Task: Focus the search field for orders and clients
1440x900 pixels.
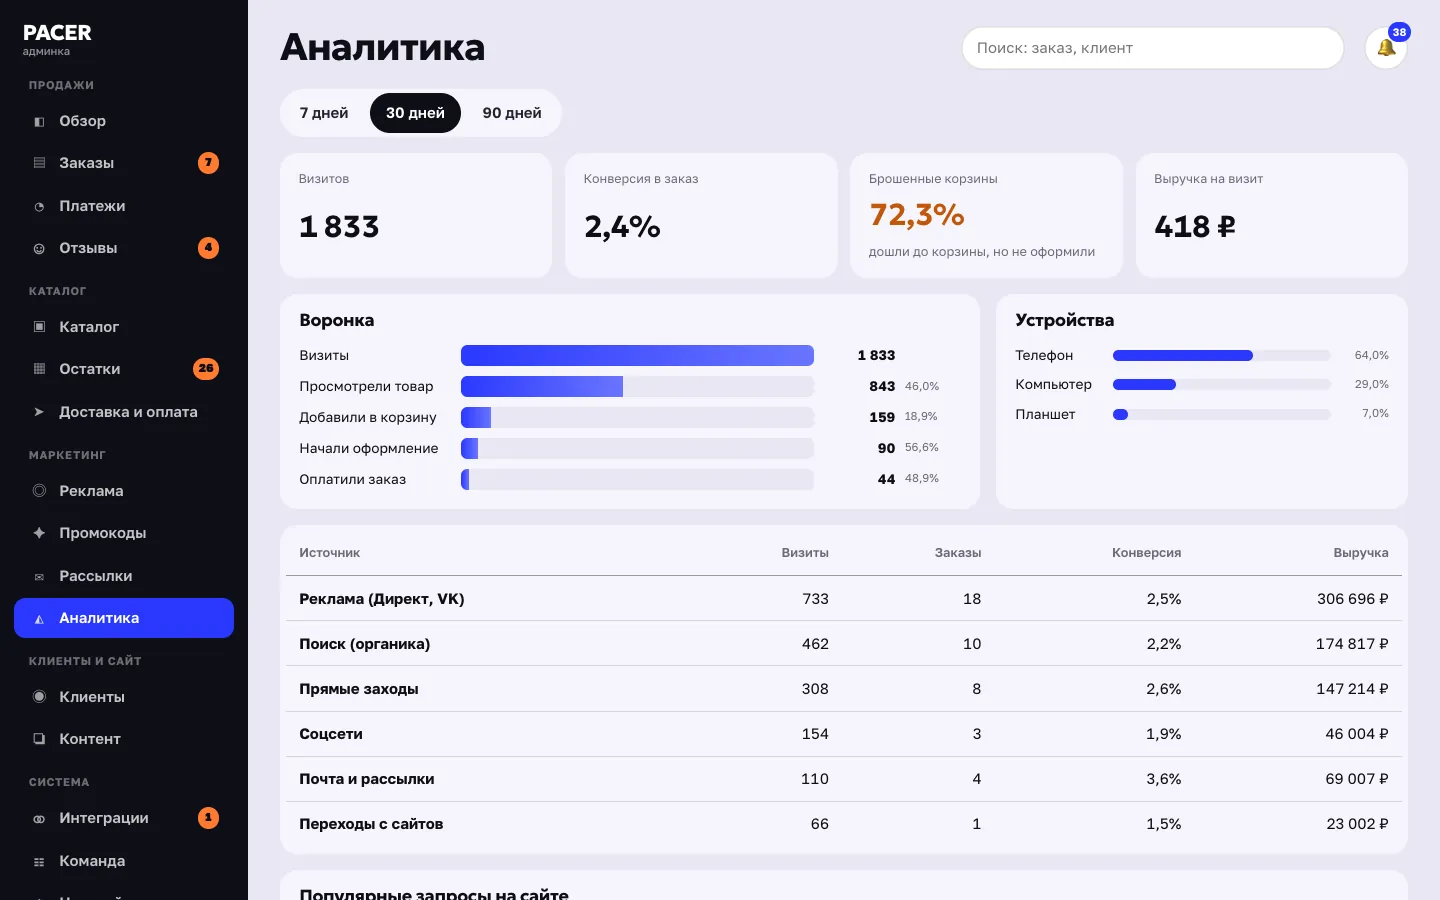Action: point(1153,48)
